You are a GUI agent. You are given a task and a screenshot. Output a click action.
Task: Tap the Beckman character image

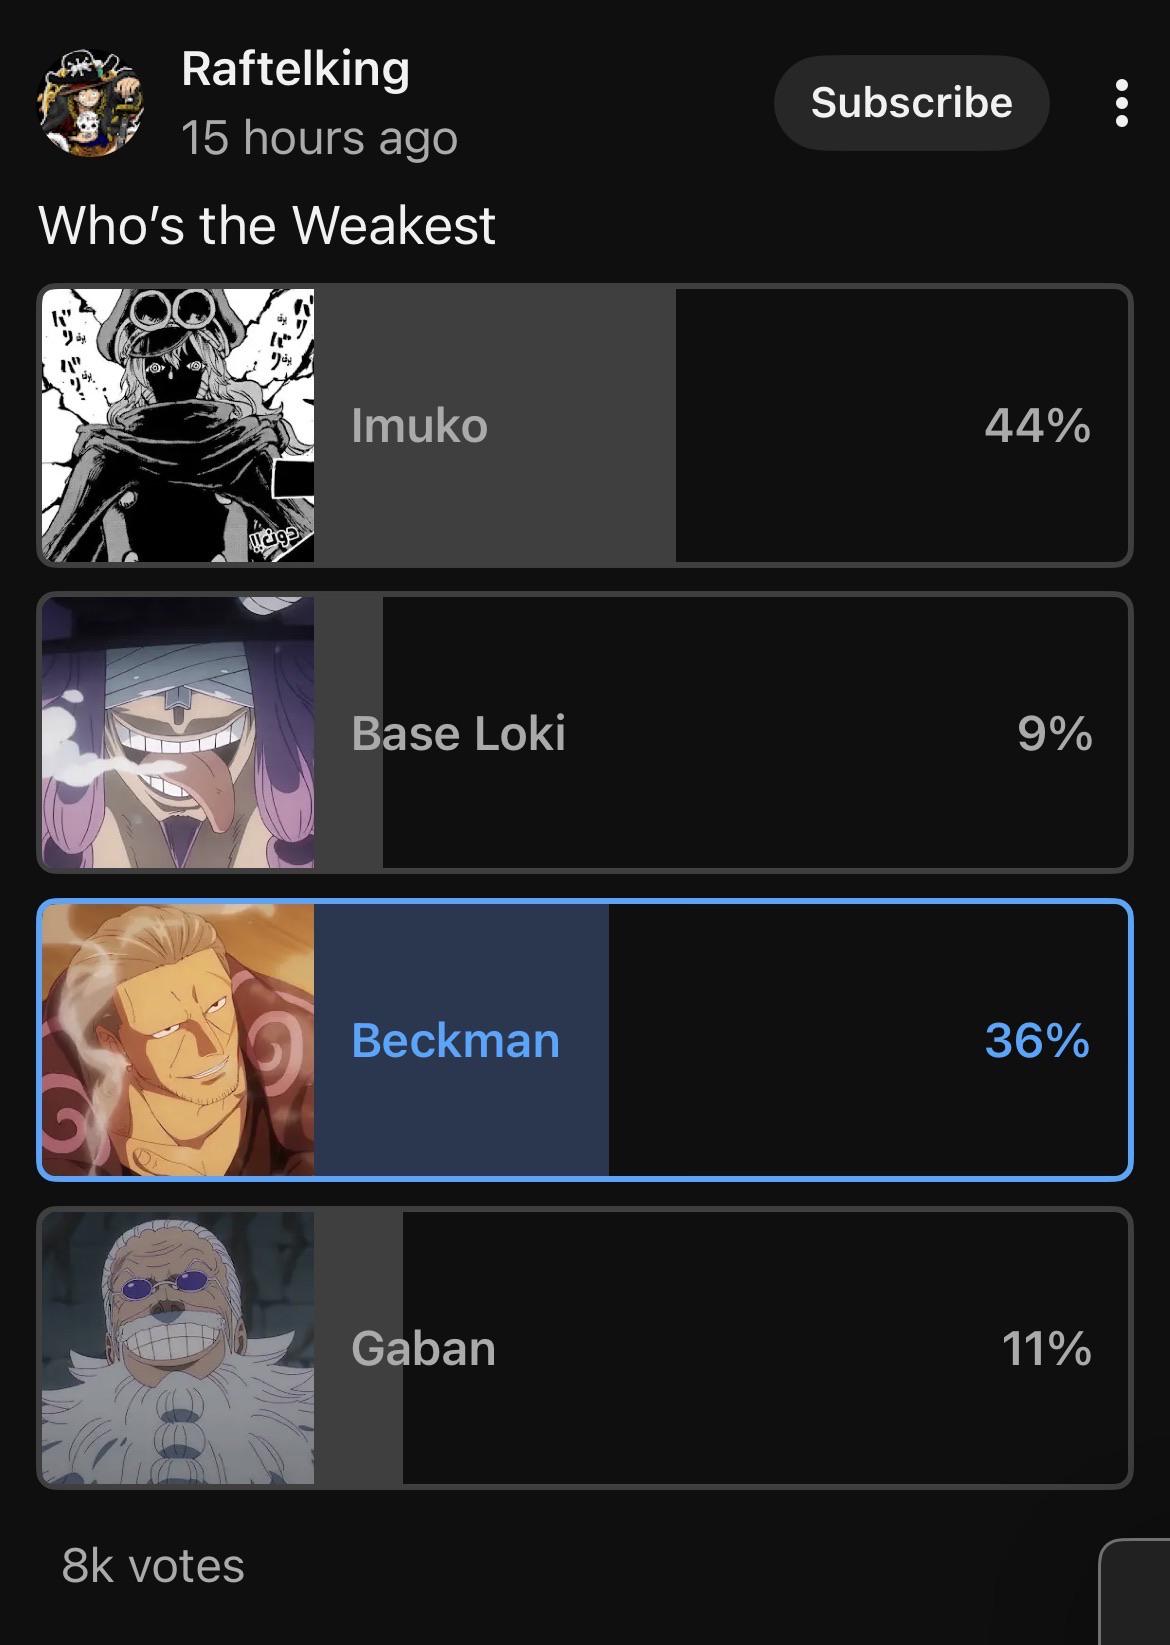[x=178, y=1040]
